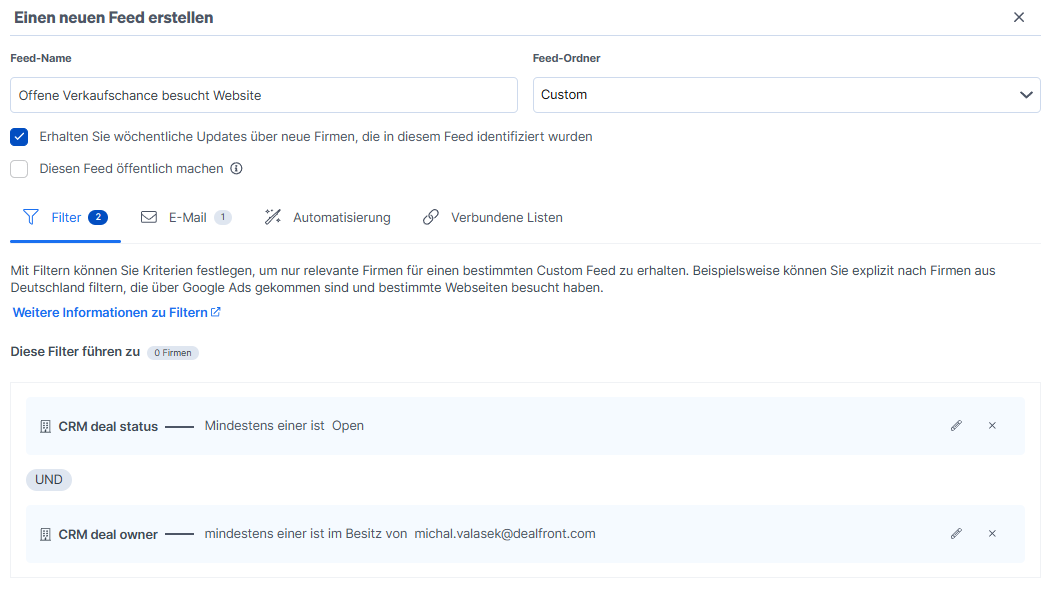Viewport: 1060px width, 590px height.
Task: Click the 0 Firmen results badge
Action: click(x=172, y=352)
